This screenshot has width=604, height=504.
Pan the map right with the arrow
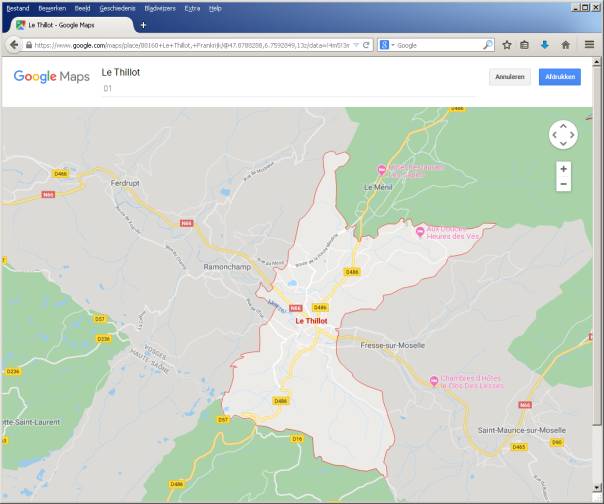pyautogui.click(x=572, y=135)
